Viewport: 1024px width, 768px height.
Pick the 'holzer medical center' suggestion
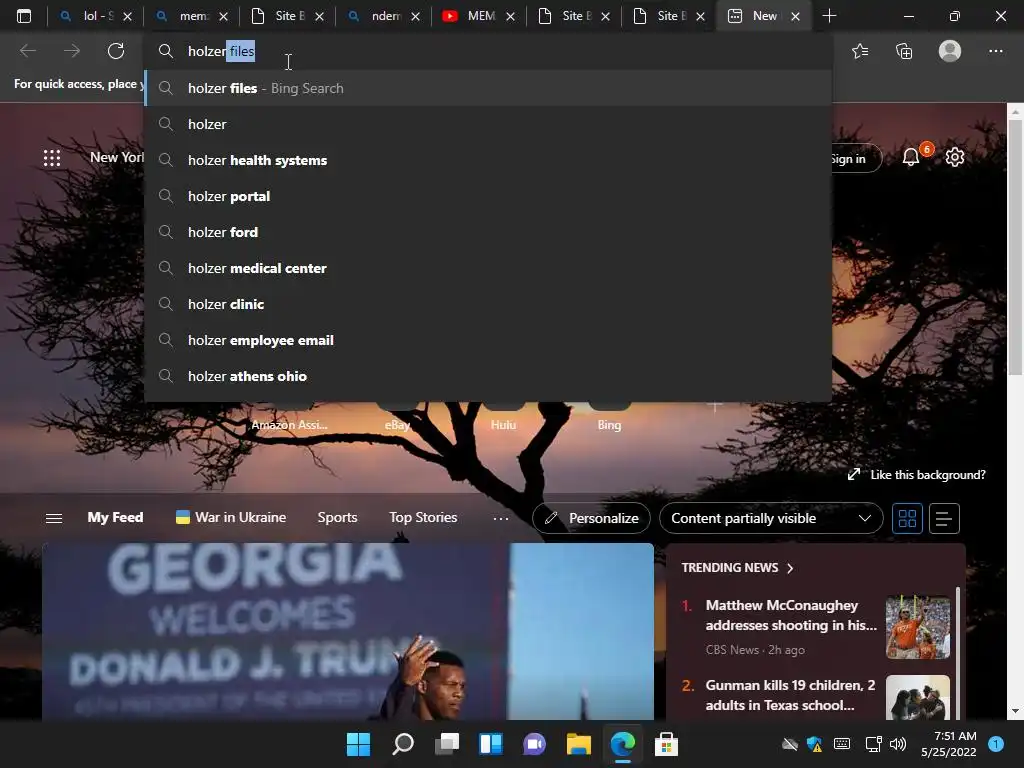[488, 268]
